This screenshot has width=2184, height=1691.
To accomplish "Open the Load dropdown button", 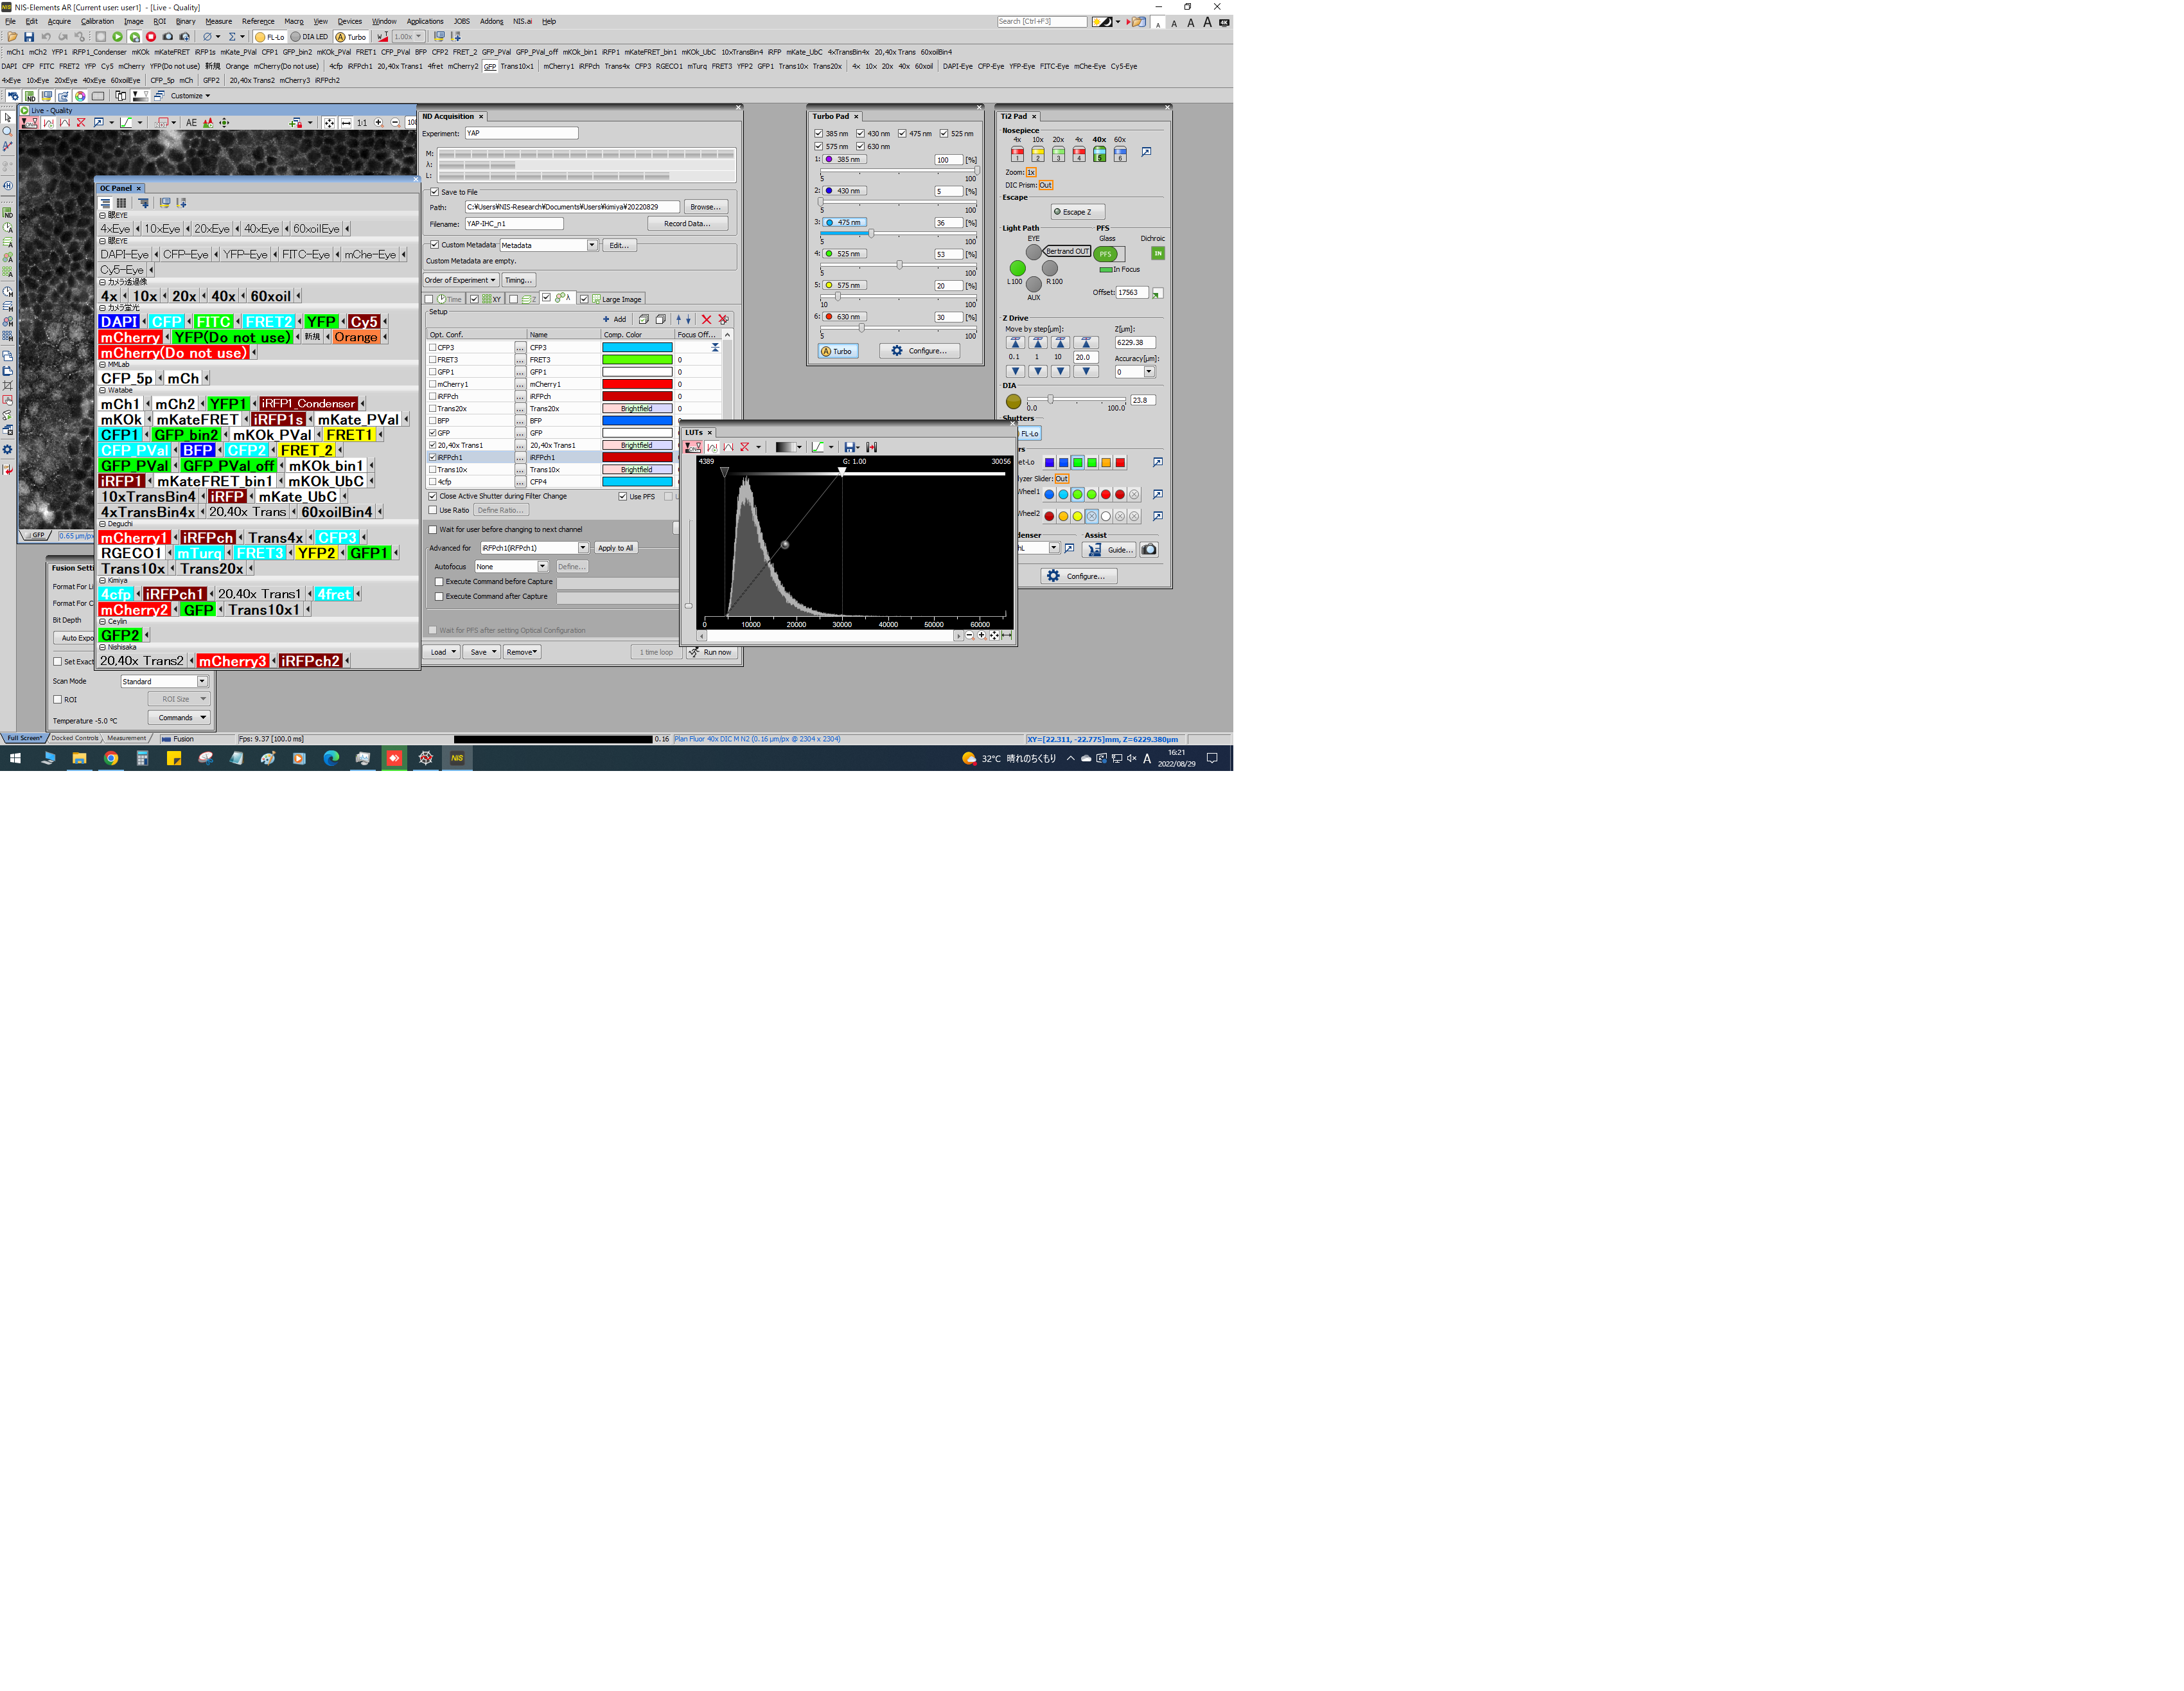I will 441,652.
